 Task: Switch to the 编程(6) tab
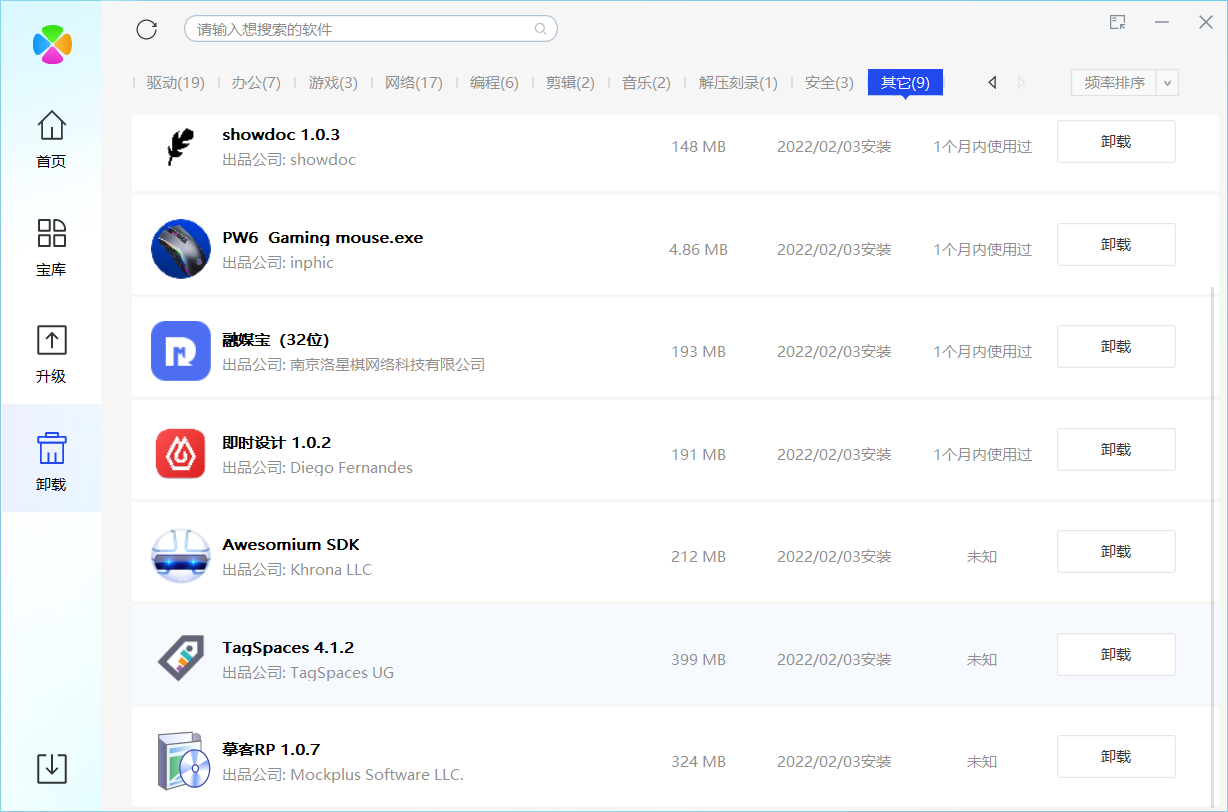tap(494, 82)
